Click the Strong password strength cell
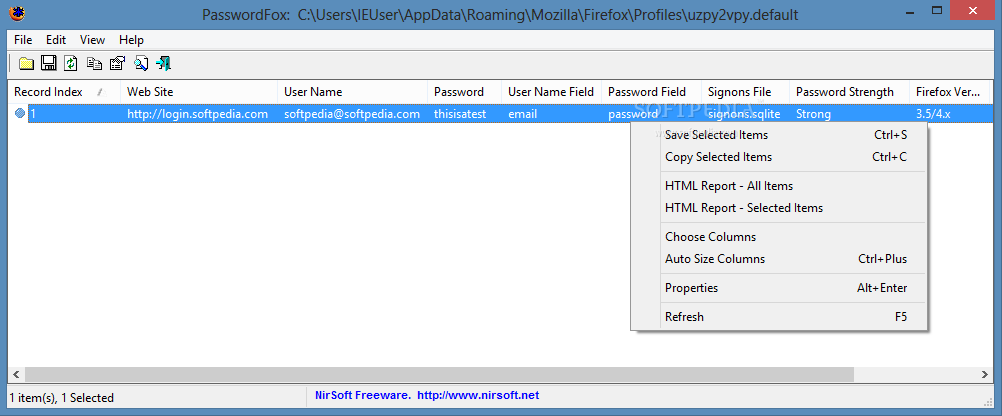 point(813,114)
